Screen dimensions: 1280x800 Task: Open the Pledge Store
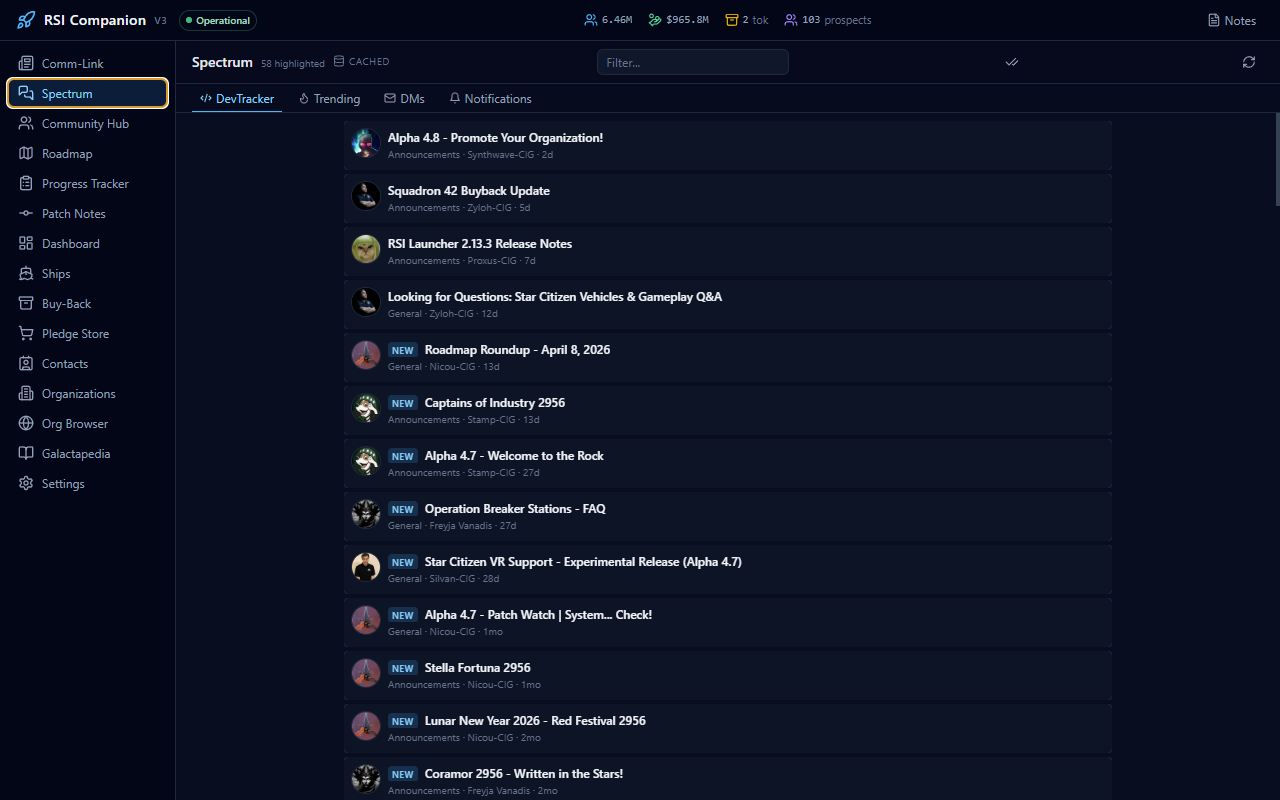pyautogui.click(x=87, y=334)
